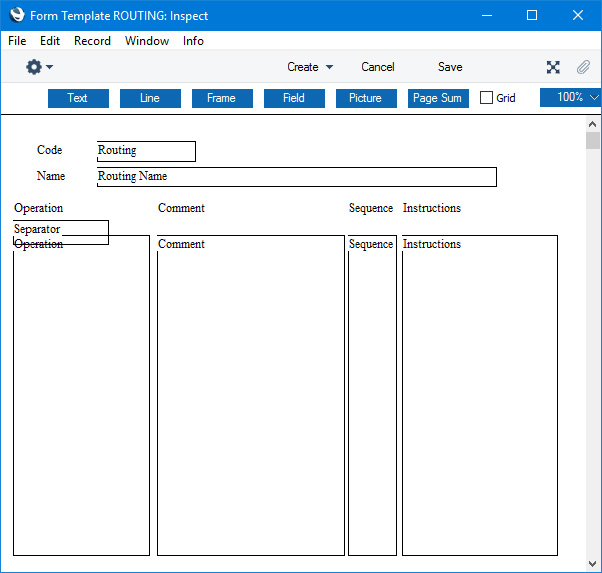Open the Record menu

(92, 41)
